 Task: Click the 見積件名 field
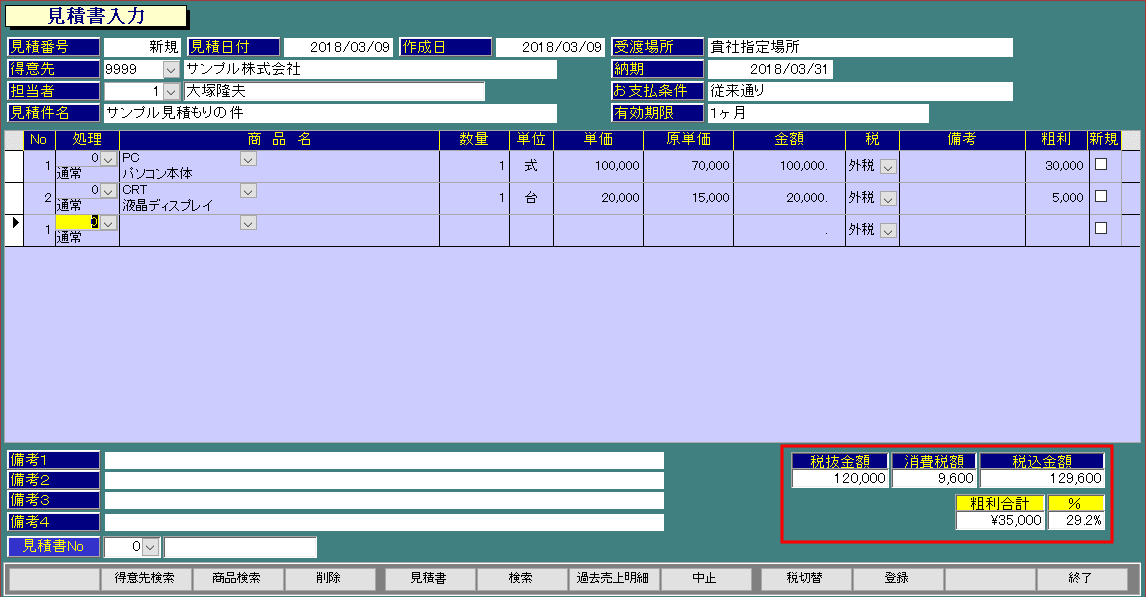(330, 113)
